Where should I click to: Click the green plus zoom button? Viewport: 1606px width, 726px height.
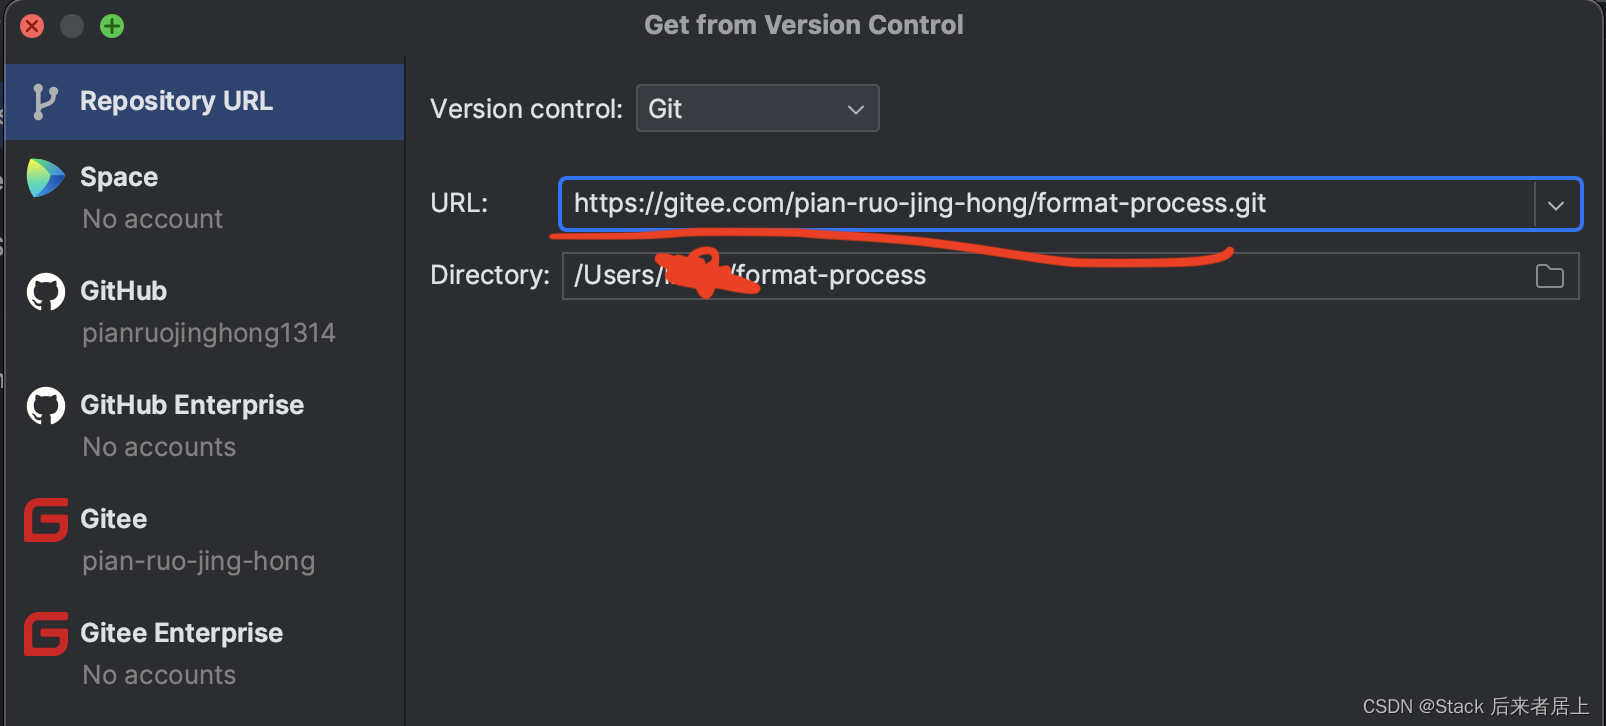coord(111,26)
